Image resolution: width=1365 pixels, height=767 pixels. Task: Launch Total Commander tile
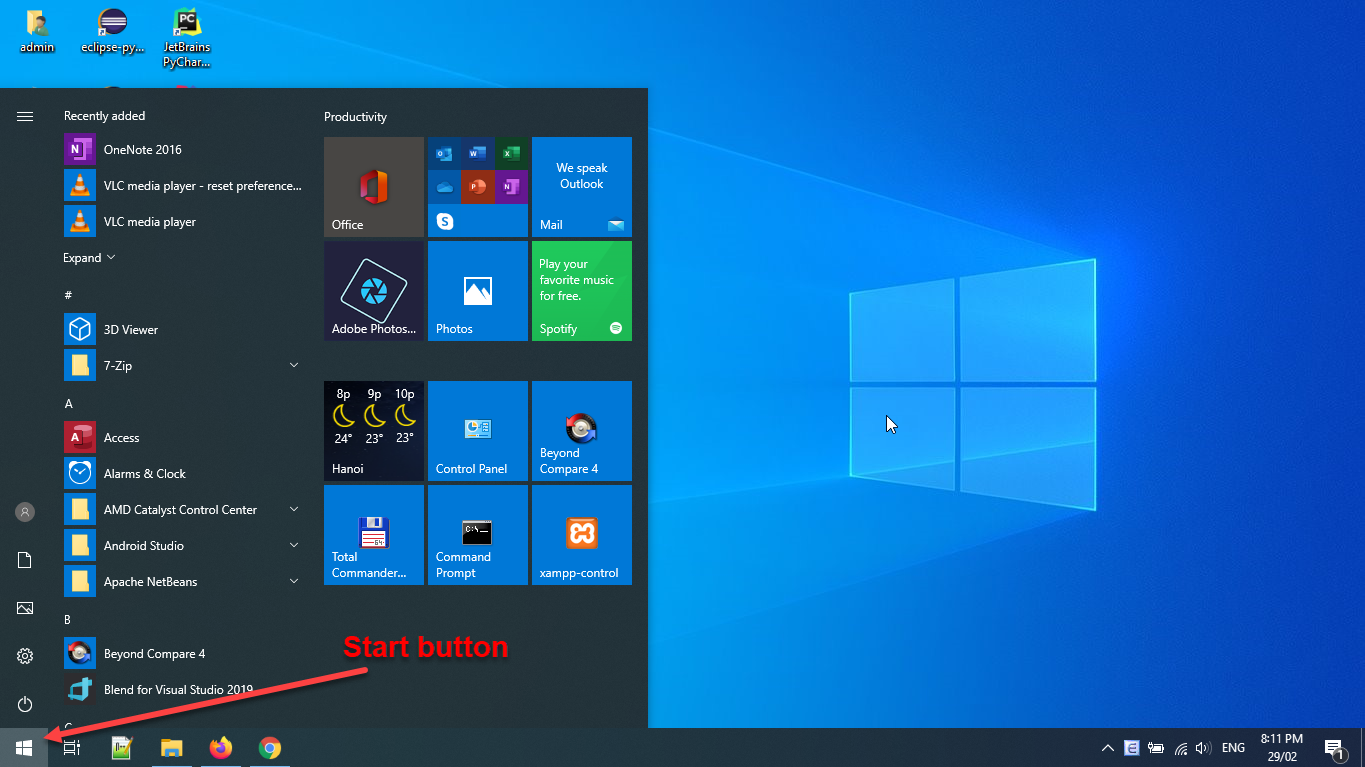click(x=374, y=535)
